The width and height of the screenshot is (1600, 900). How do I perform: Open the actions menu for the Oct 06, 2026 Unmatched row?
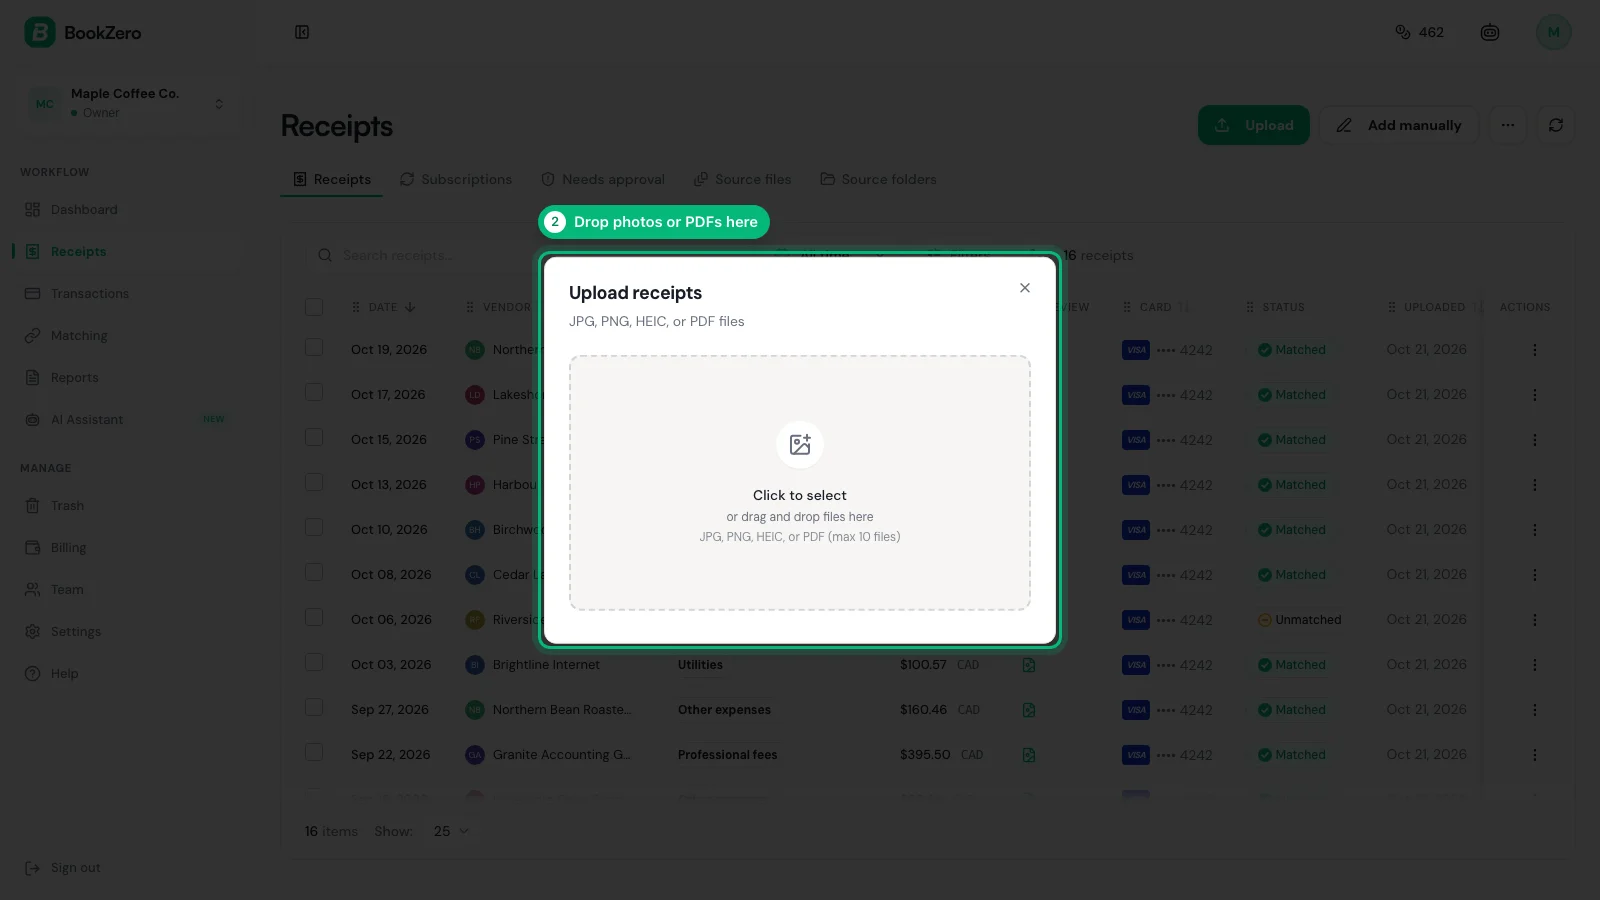pyautogui.click(x=1535, y=620)
